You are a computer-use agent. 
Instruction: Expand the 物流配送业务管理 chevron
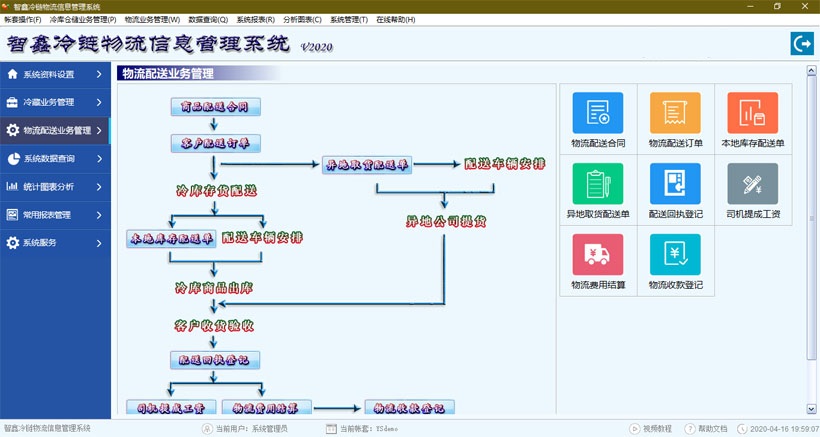(99, 130)
